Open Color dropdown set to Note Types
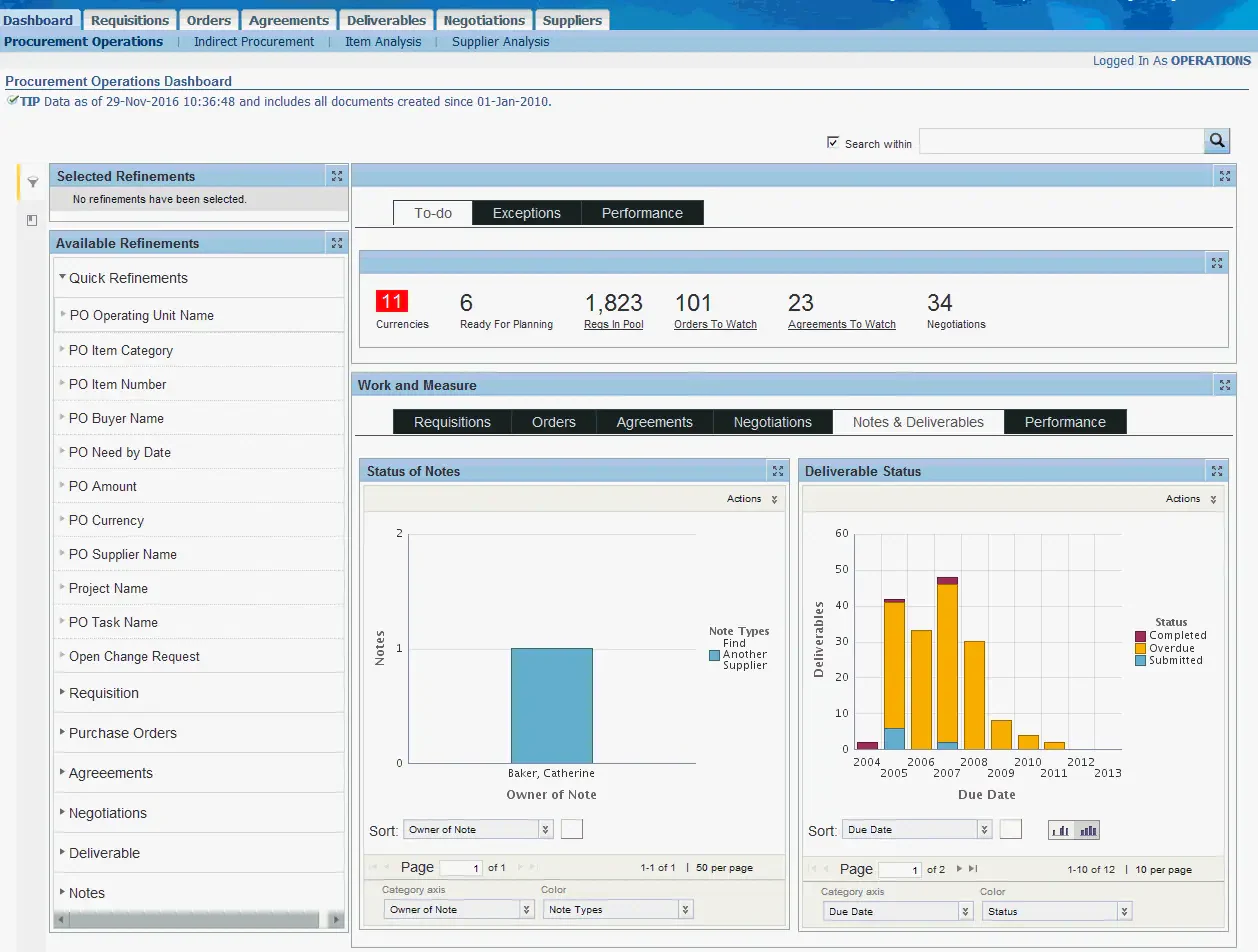Image resolution: width=1258 pixels, height=952 pixels. point(618,909)
